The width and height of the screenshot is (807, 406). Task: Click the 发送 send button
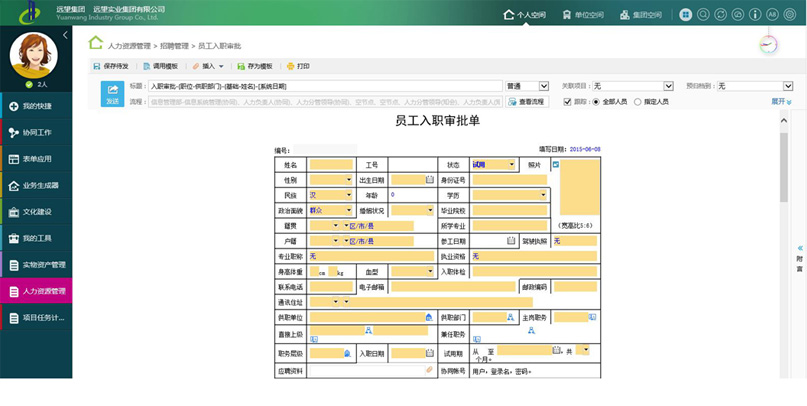[x=112, y=94]
